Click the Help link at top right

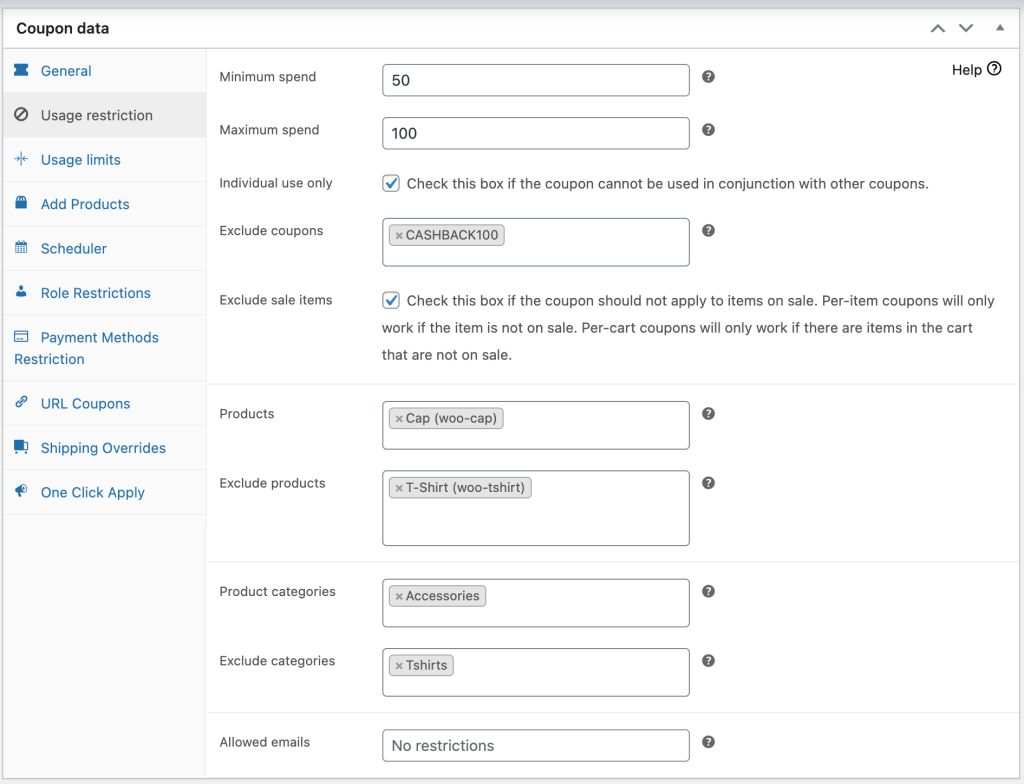click(976, 70)
